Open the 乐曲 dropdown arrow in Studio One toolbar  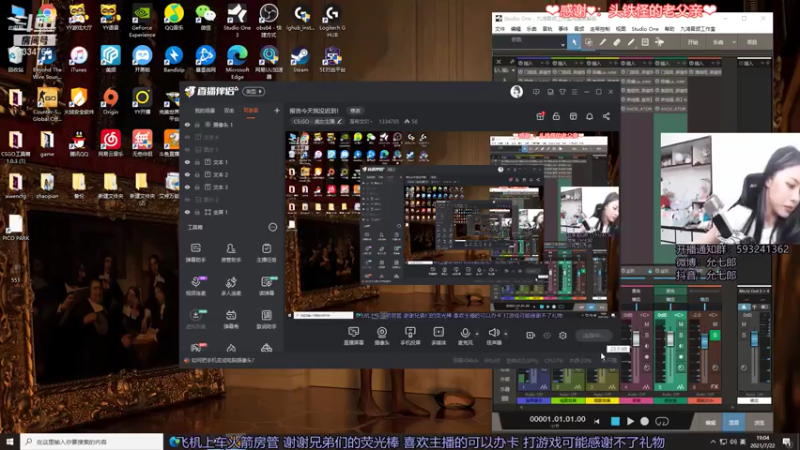(x=734, y=42)
